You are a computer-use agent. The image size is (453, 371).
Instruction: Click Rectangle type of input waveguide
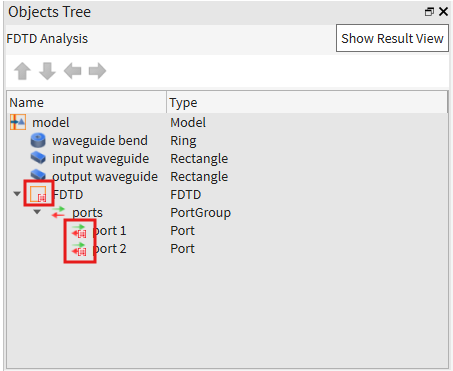click(199, 159)
